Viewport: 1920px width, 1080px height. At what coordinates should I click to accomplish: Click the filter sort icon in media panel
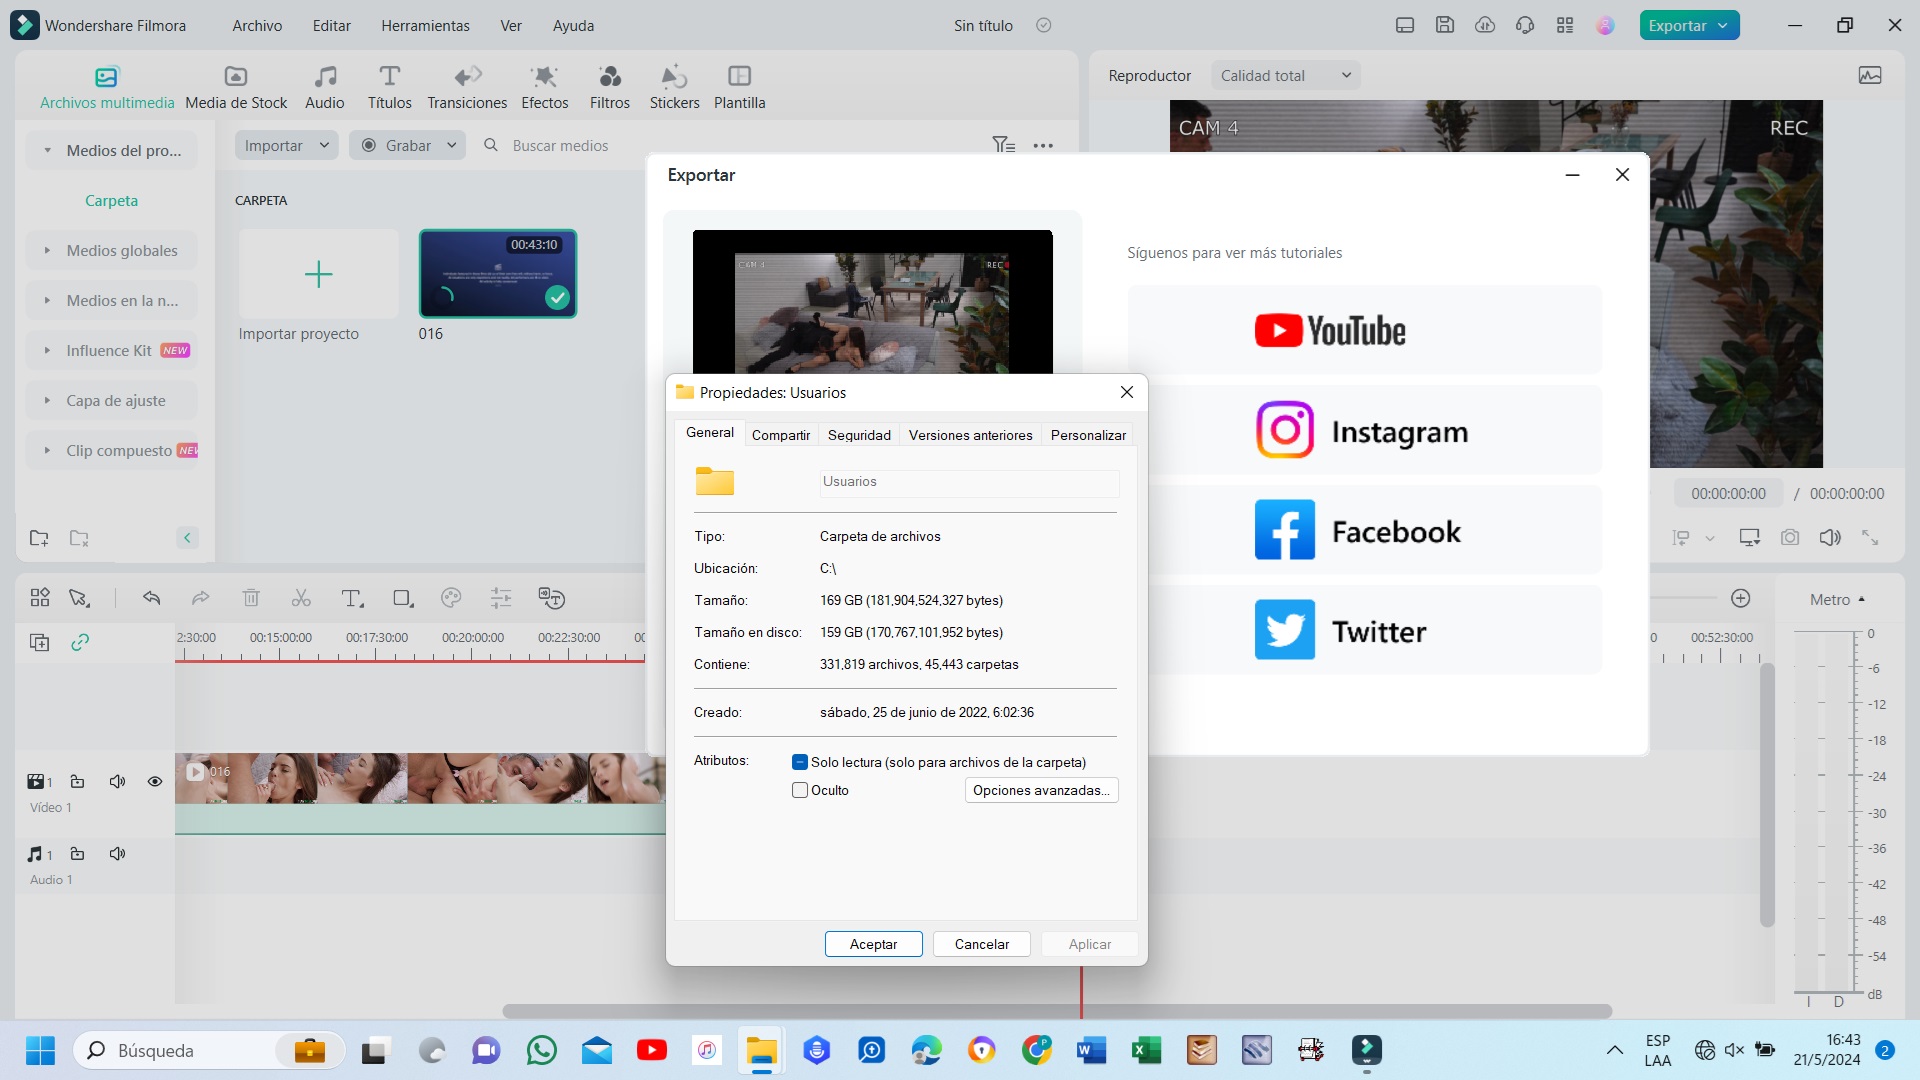tap(1003, 145)
